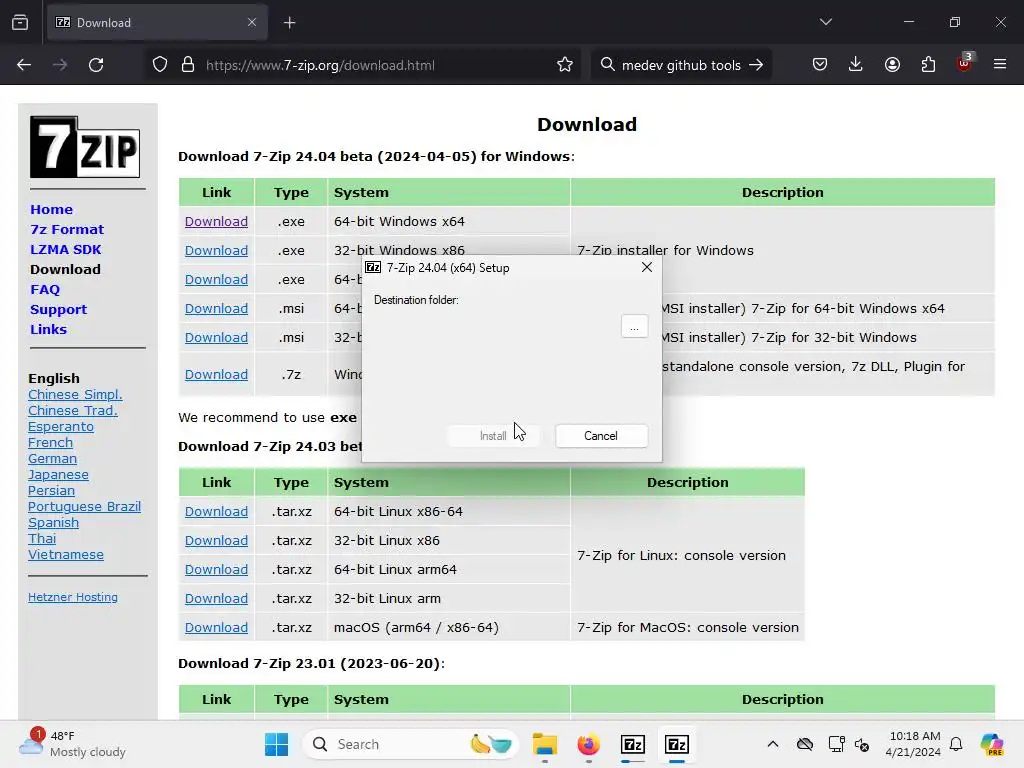Download the 64-bit Linux x86-64 tar.xz

point(216,511)
